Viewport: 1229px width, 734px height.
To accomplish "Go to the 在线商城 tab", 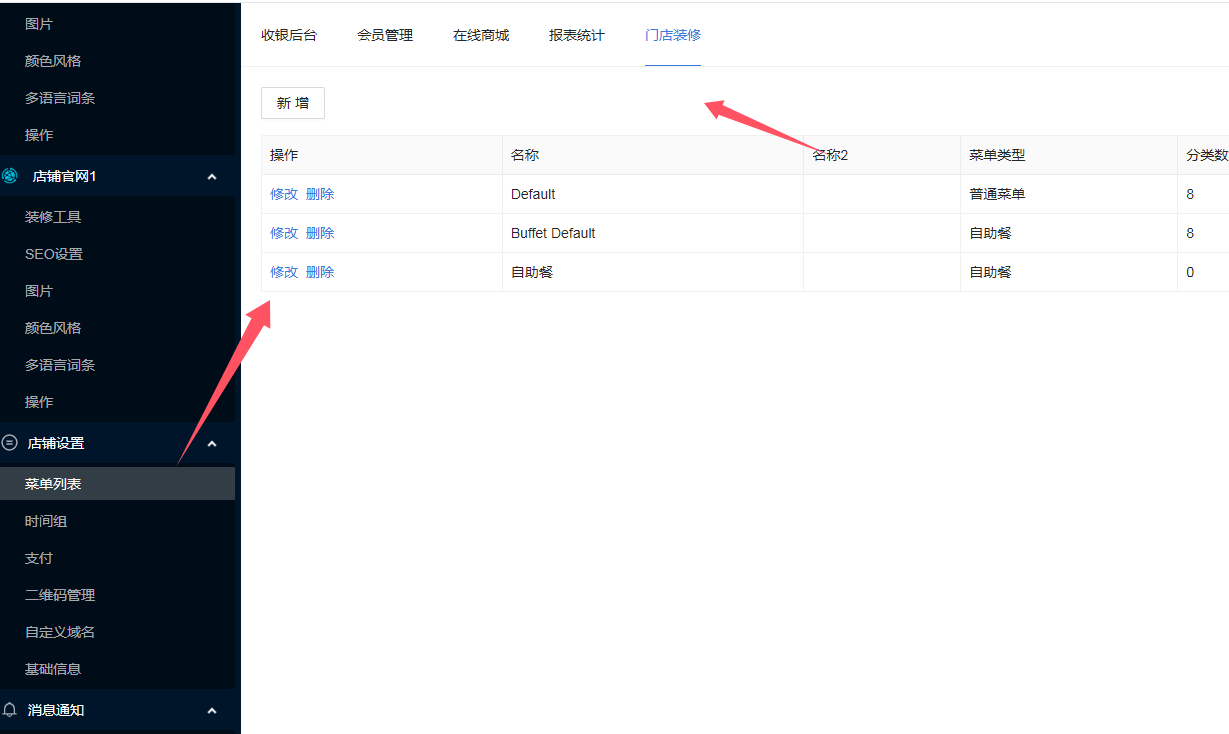I will coord(481,35).
